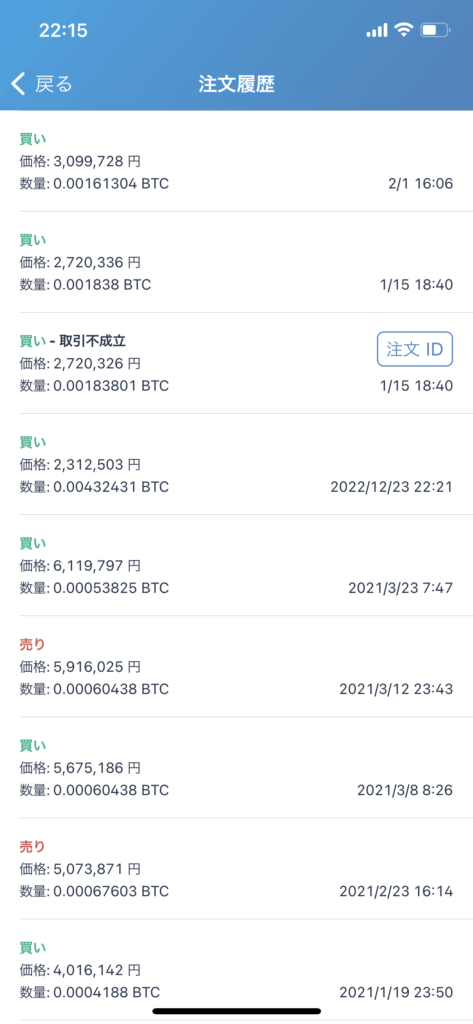Open the buy order priced 5,675,186 円

click(236, 767)
